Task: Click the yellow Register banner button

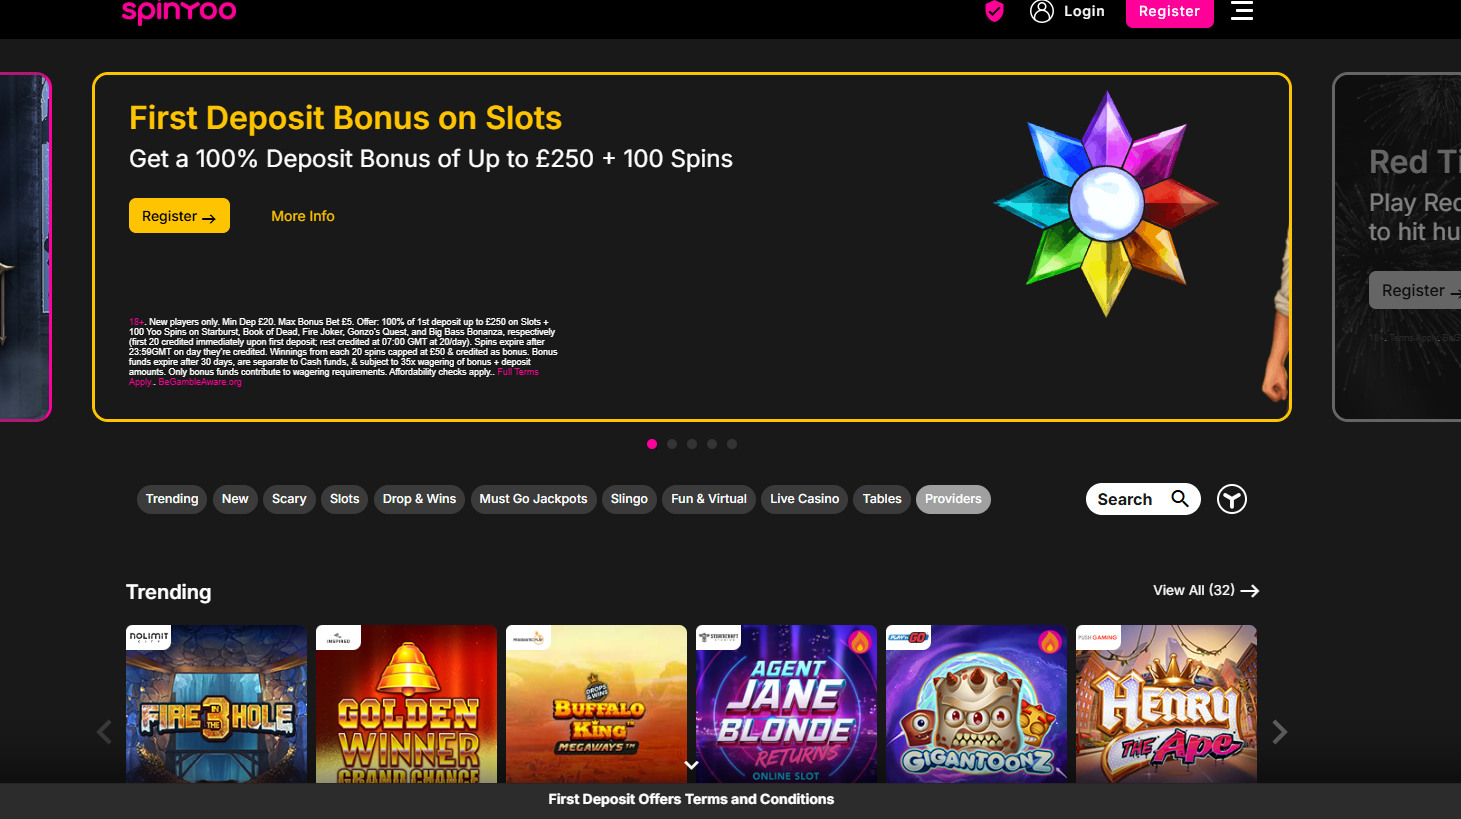Action: (179, 216)
